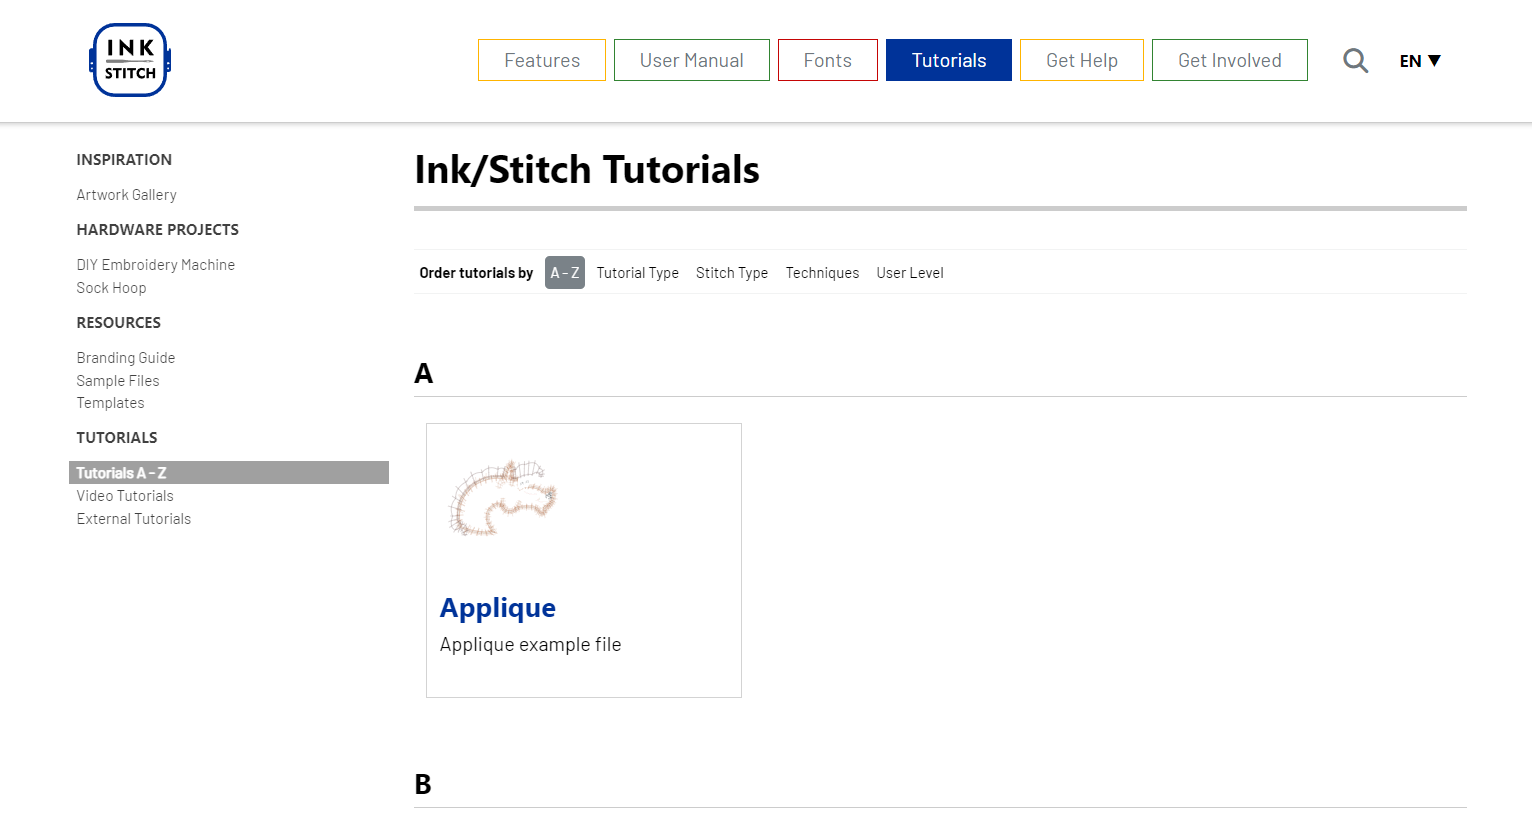Expand the EN language dropdown
The height and width of the screenshot is (818, 1532).
coord(1420,61)
